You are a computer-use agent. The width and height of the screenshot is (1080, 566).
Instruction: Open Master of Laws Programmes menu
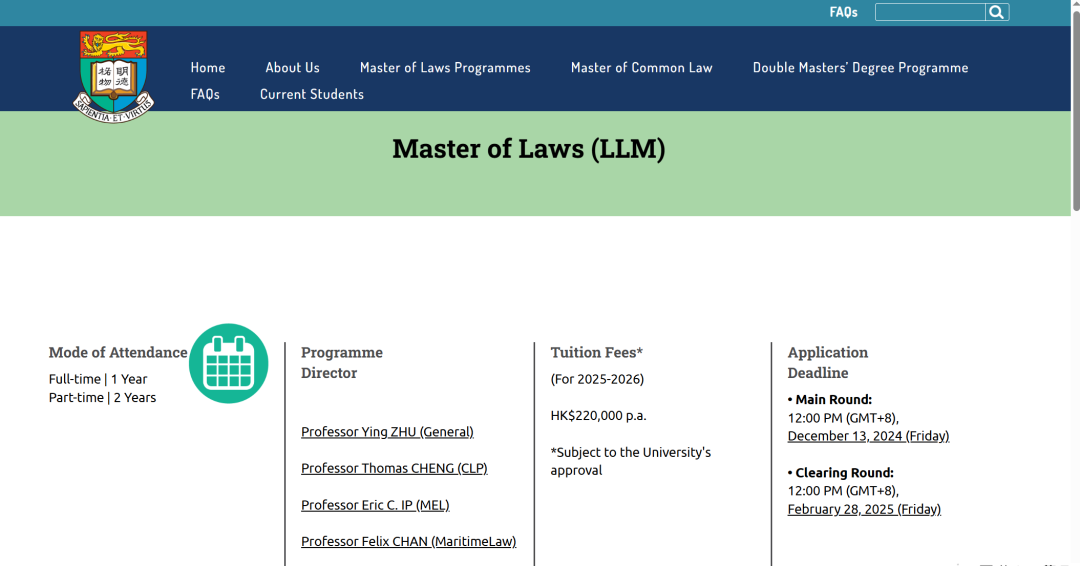[445, 68]
